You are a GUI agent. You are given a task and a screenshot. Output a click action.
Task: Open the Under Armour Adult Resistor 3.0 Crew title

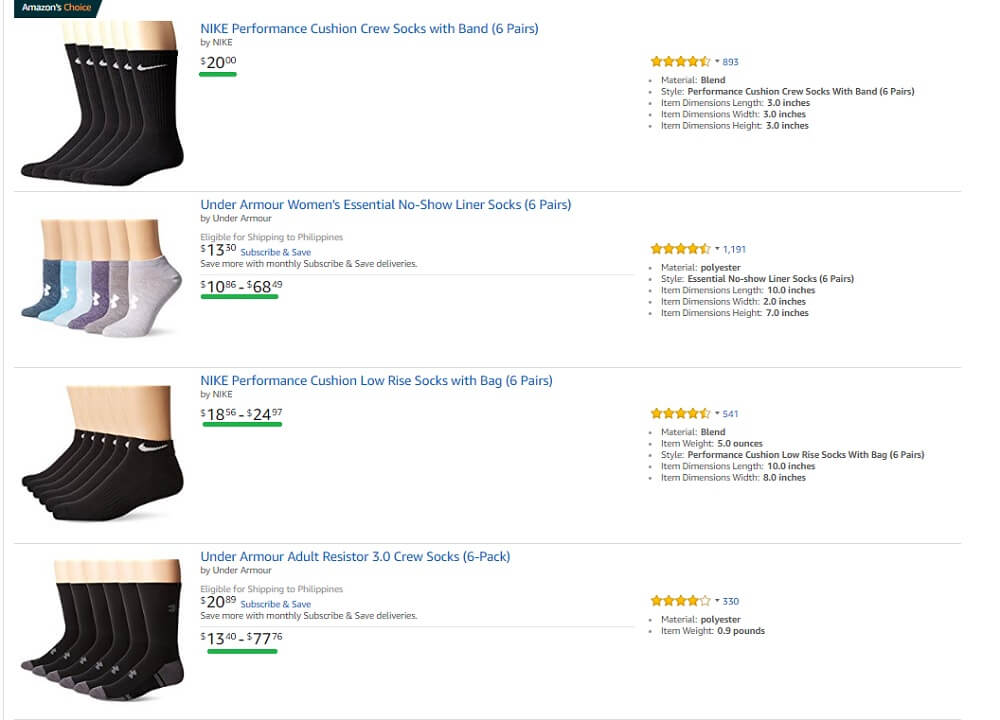point(355,557)
